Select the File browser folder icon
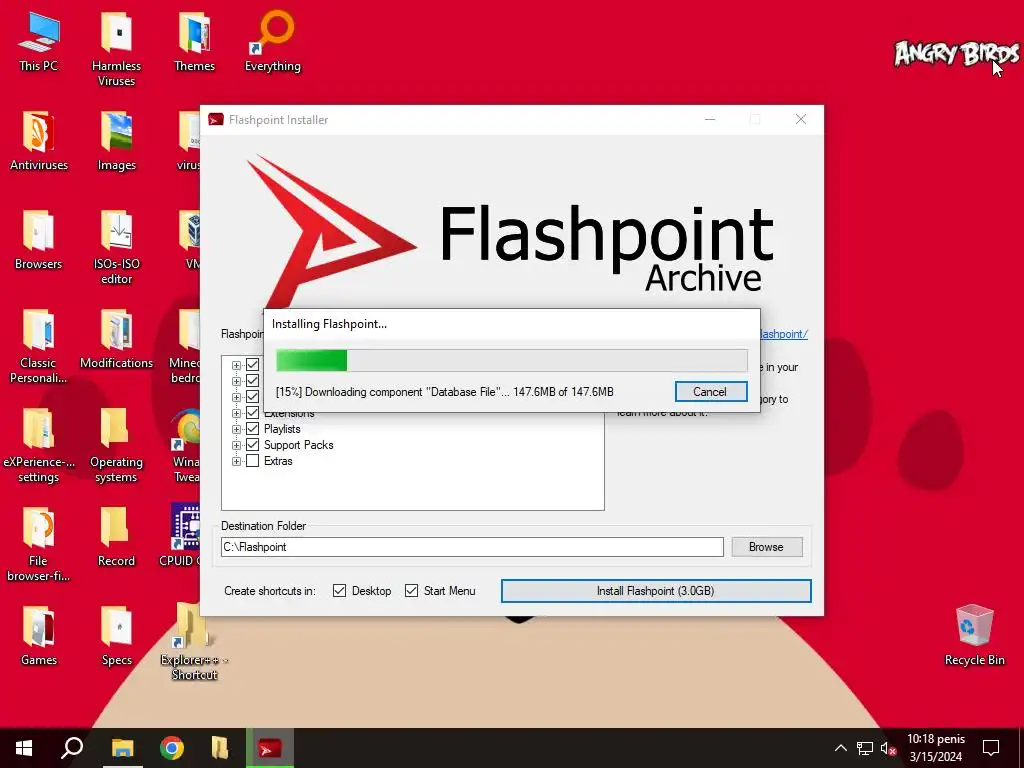 (39, 545)
